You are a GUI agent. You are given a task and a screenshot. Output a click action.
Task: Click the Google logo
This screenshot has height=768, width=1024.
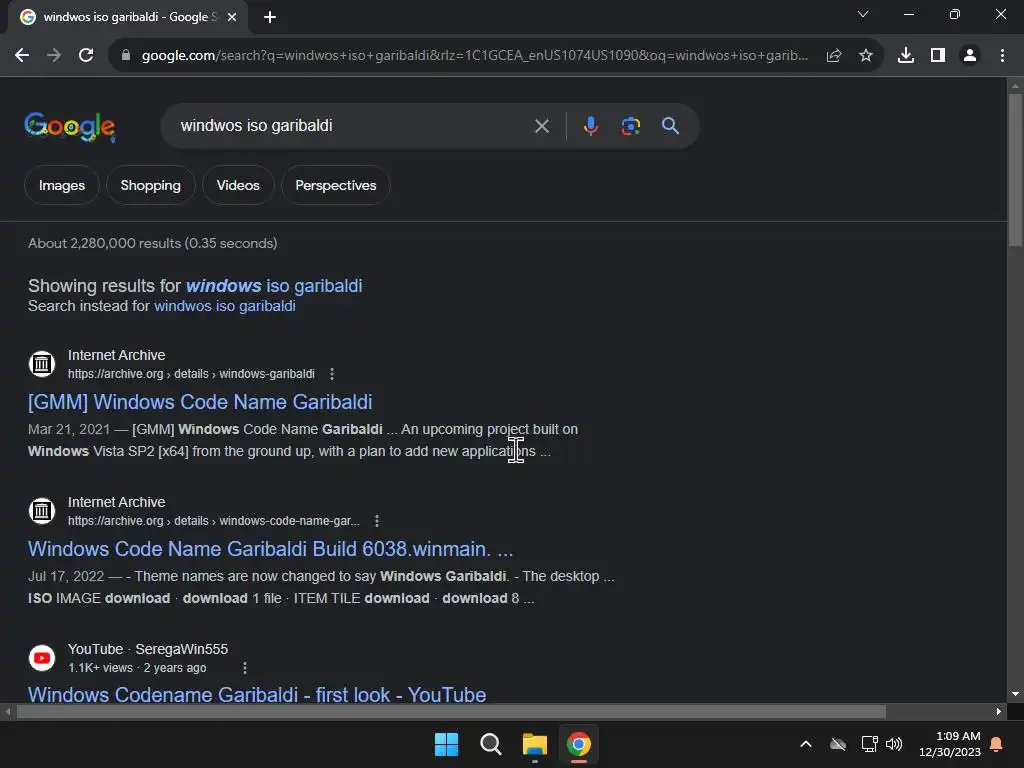point(70,127)
